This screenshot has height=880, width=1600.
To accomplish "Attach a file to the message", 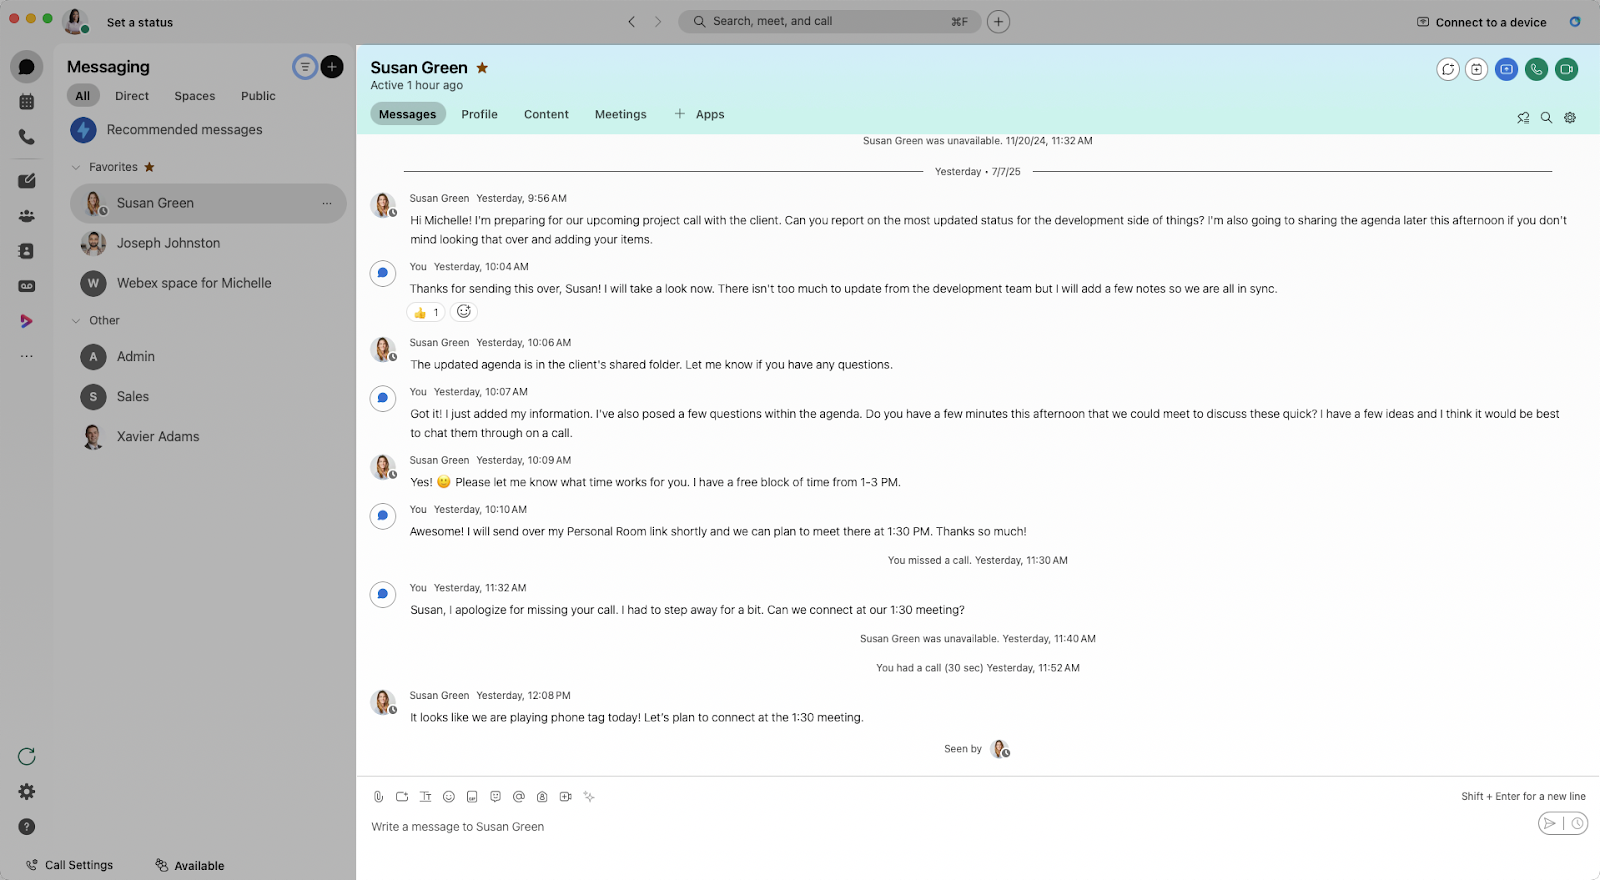I will [x=379, y=797].
